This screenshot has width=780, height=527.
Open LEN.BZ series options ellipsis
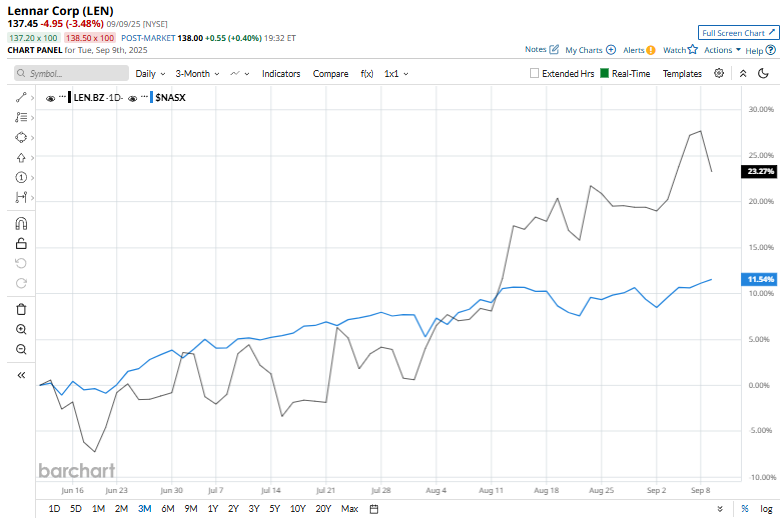pyautogui.click(x=62, y=96)
